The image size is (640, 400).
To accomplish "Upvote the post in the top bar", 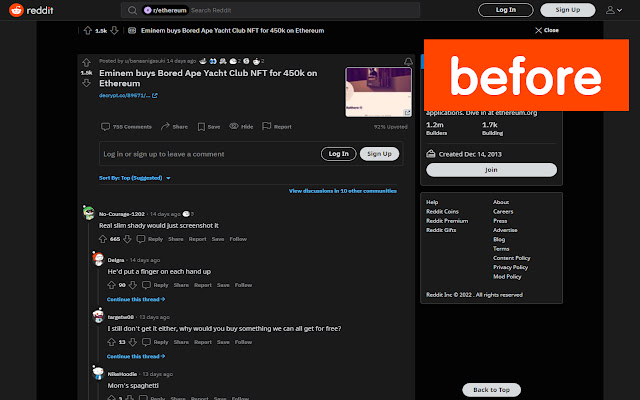I will pyautogui.click(x=87, y=31).
